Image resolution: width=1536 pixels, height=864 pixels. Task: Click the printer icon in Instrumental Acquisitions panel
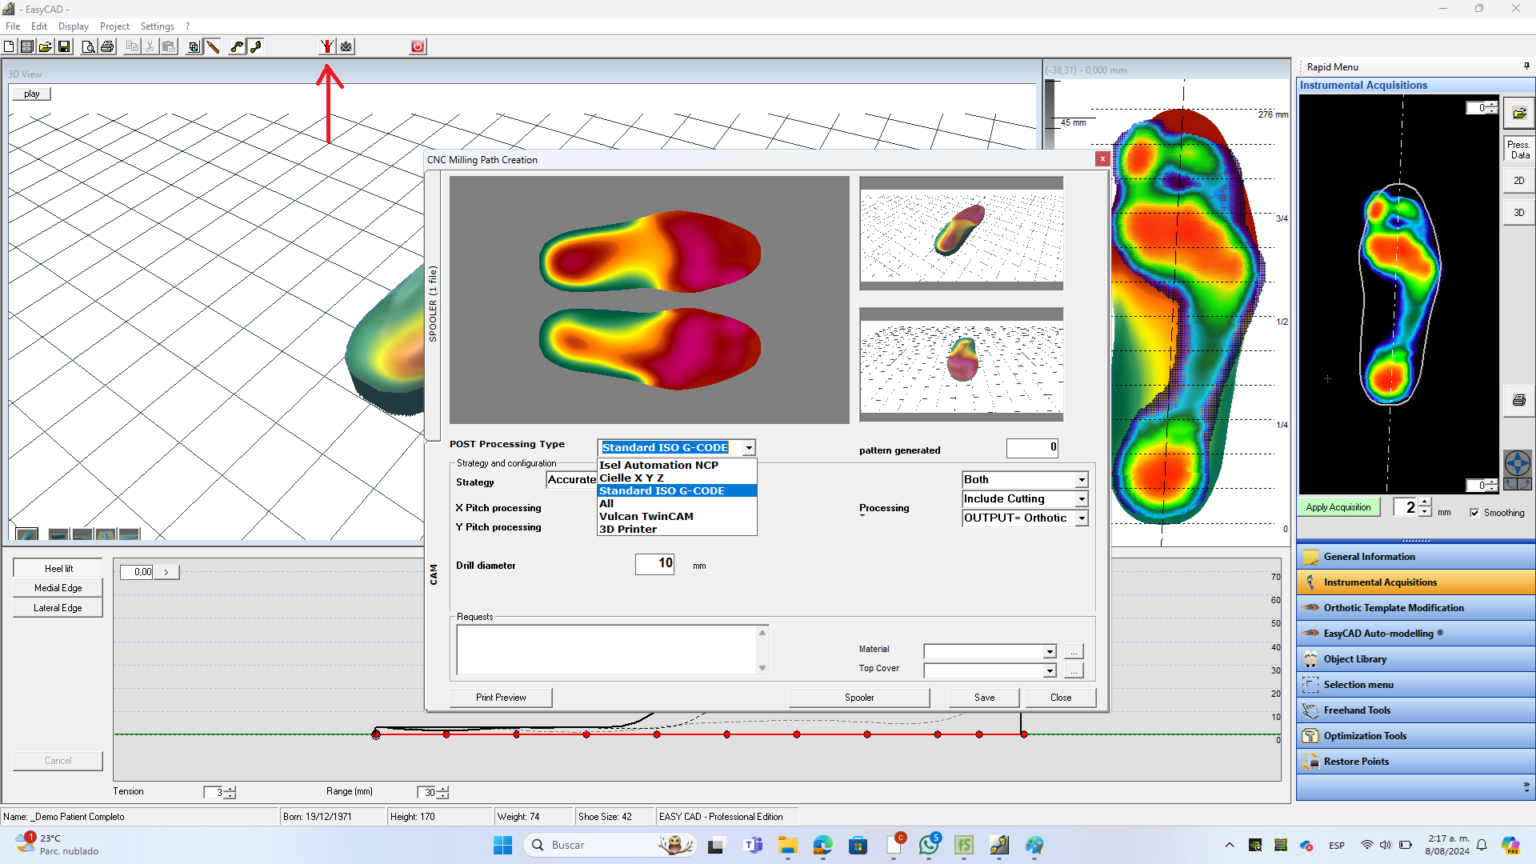1519,398
